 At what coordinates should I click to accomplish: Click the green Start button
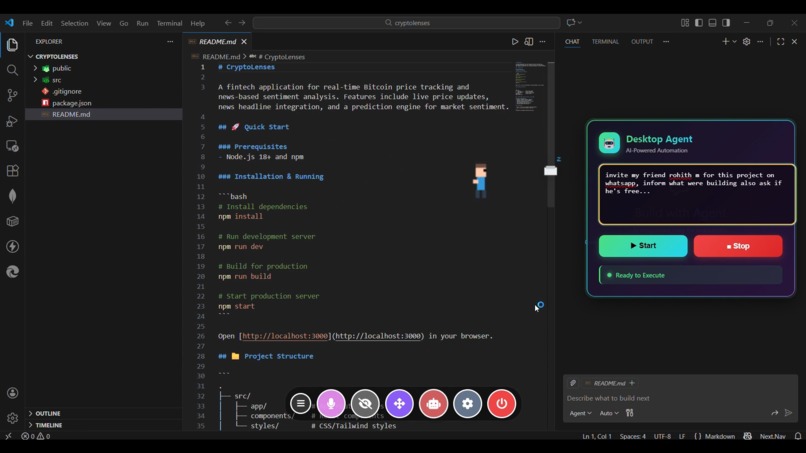click(643, 246)
